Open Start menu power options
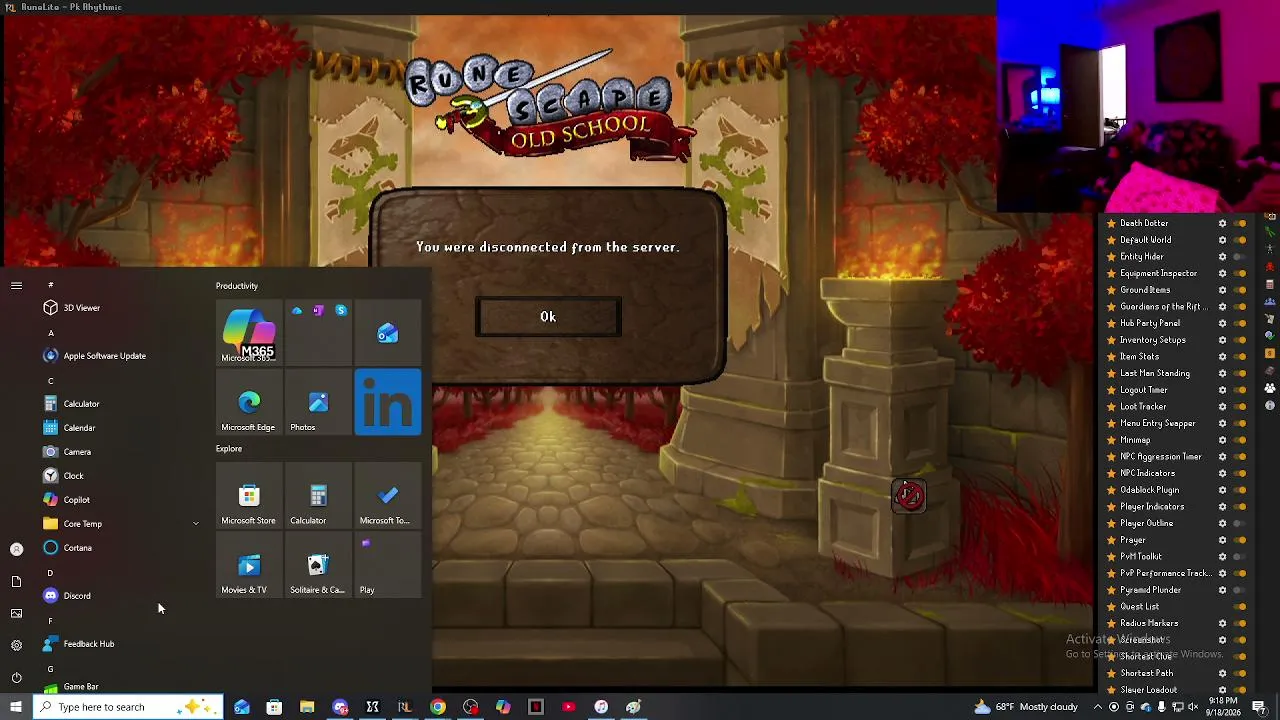This screenshot has height=720, width=1280. [x=16, y=678]
